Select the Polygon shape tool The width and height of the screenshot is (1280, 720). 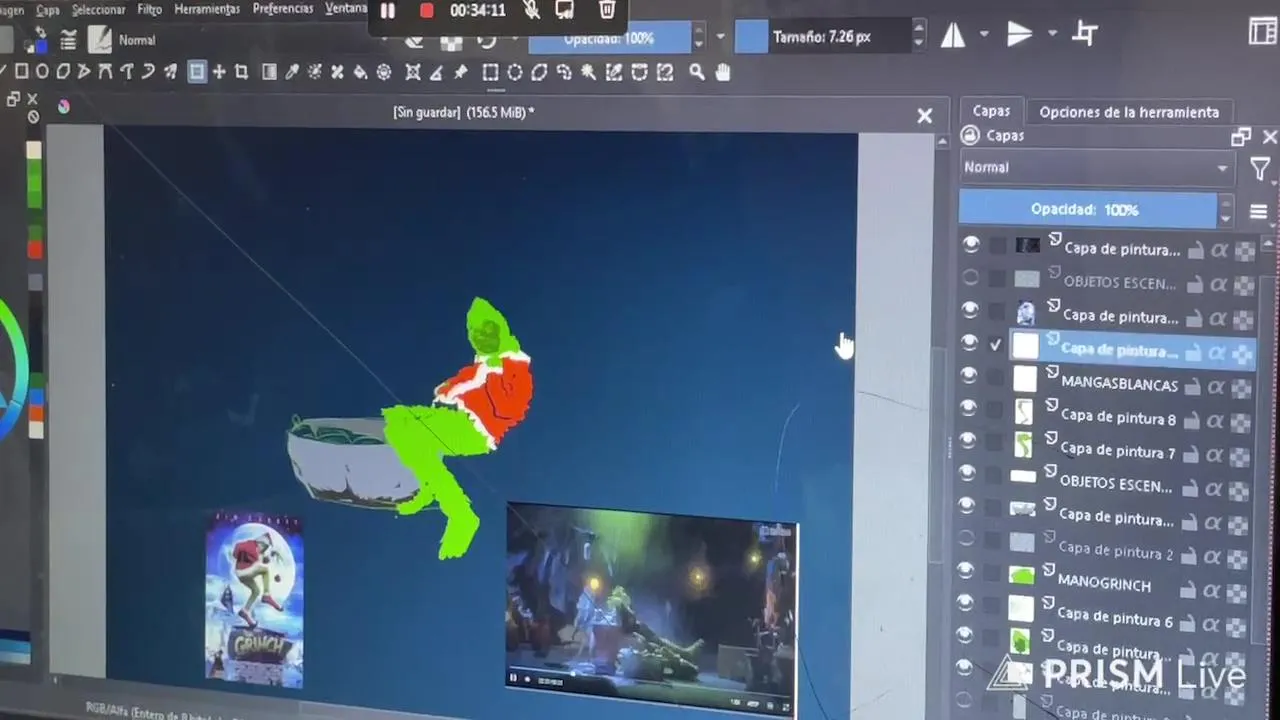[63, 72]
